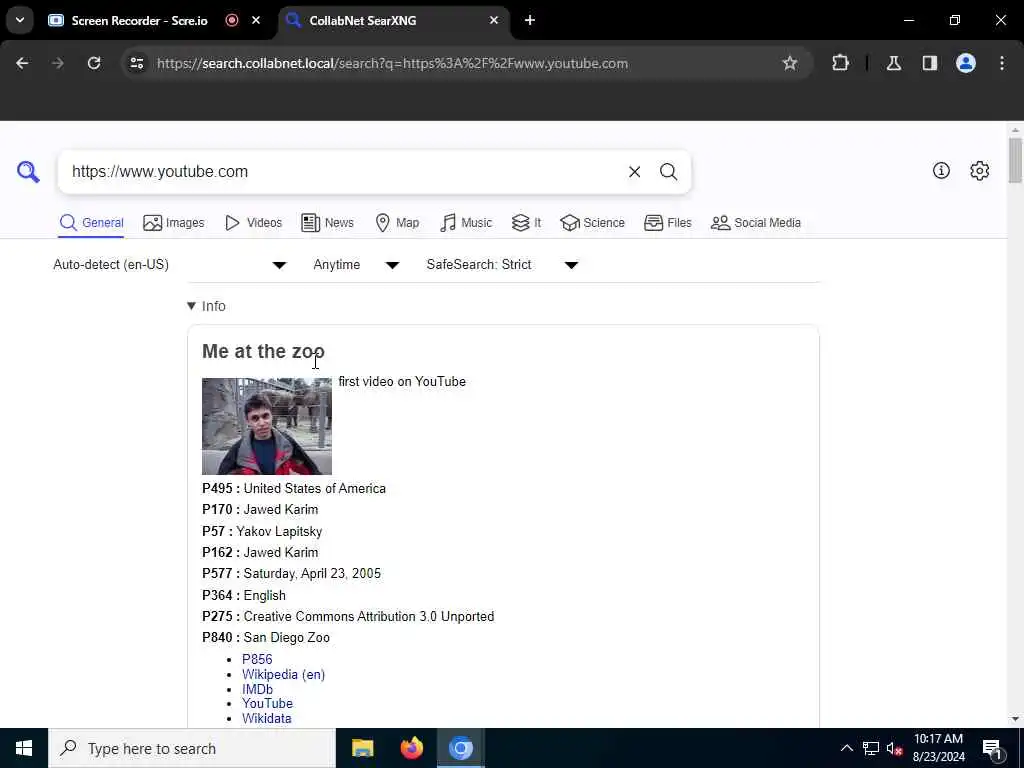Click 'Creative Commons Attribution 3.0 Unported' text
The image size is (1024, 768).
pyautogui.click(x=369, y=616)
